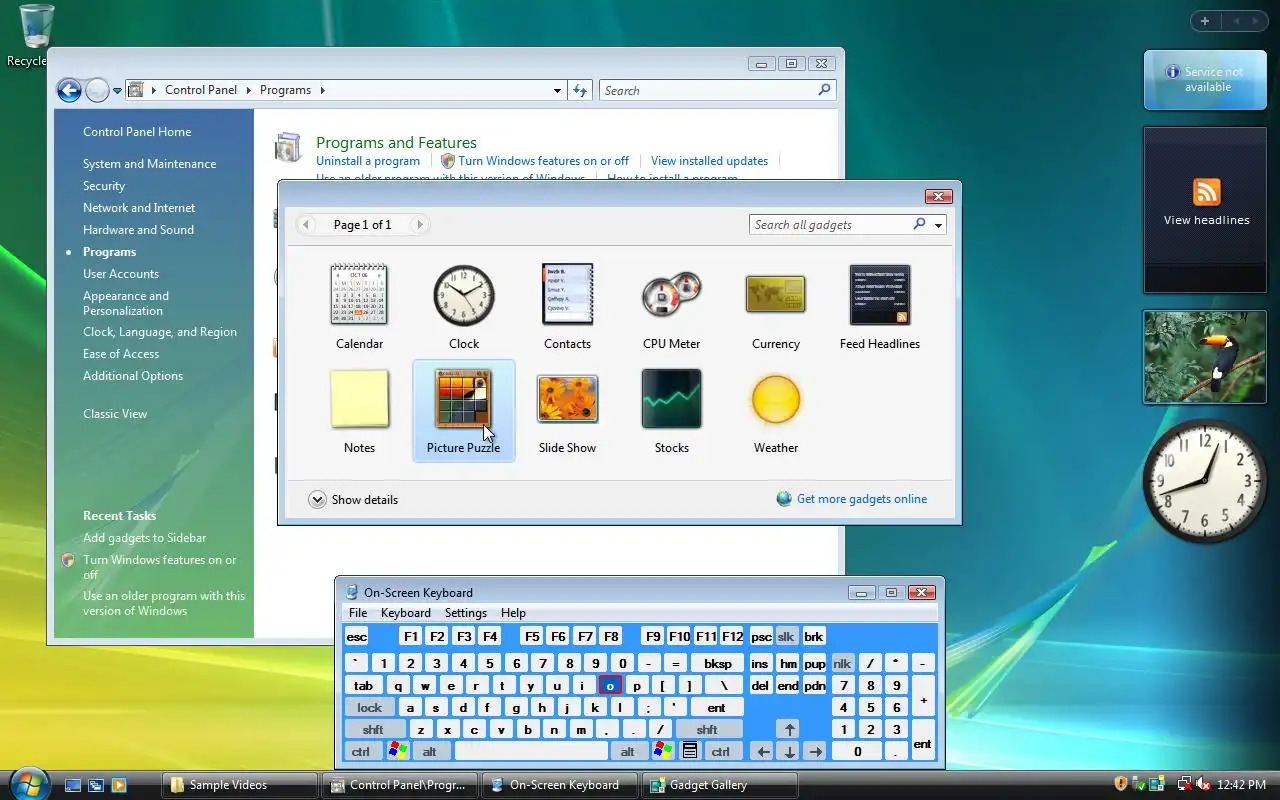Click the highlighted o key
The height and width of the screenshot is (800, 1280).
point(610,685)
